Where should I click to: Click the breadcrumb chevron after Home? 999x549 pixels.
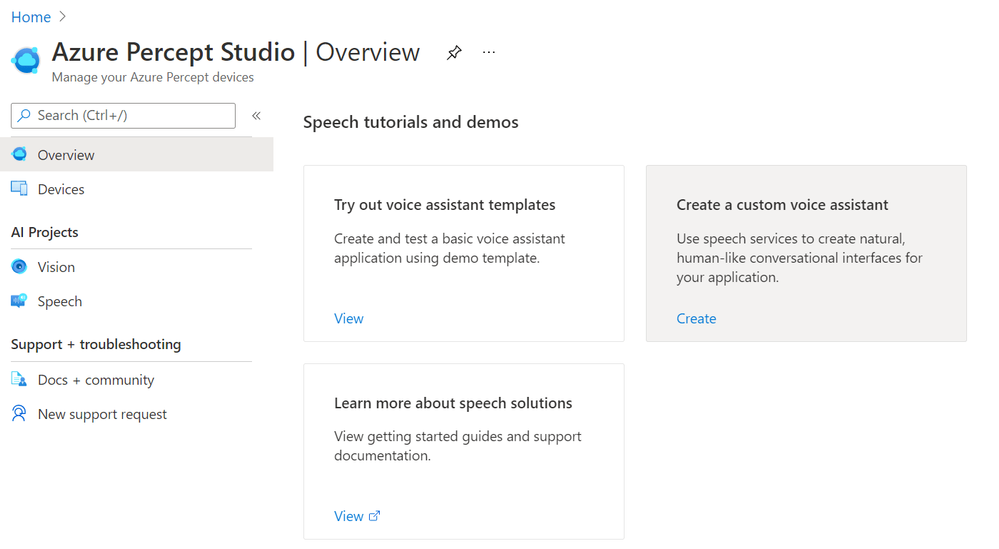click(62, 17)
